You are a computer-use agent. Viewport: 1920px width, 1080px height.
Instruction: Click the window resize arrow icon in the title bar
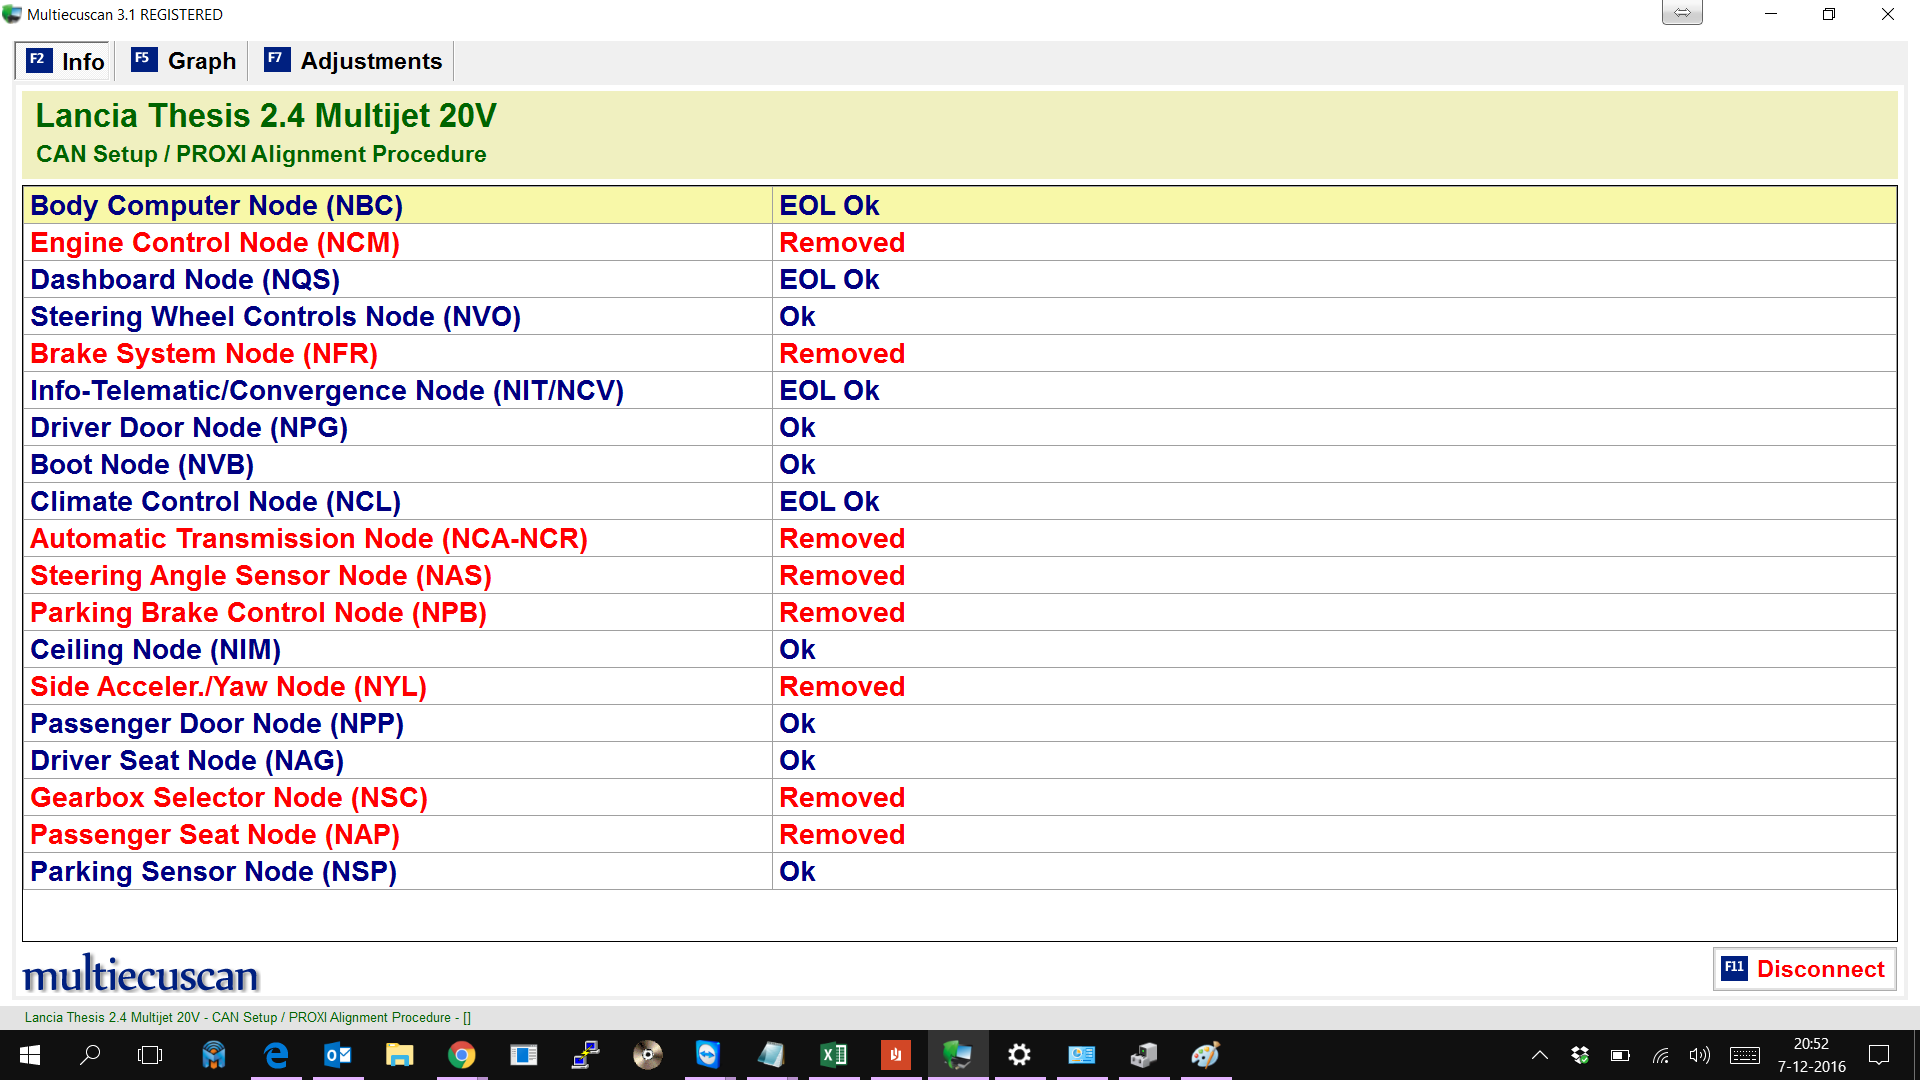point(1682,14)
